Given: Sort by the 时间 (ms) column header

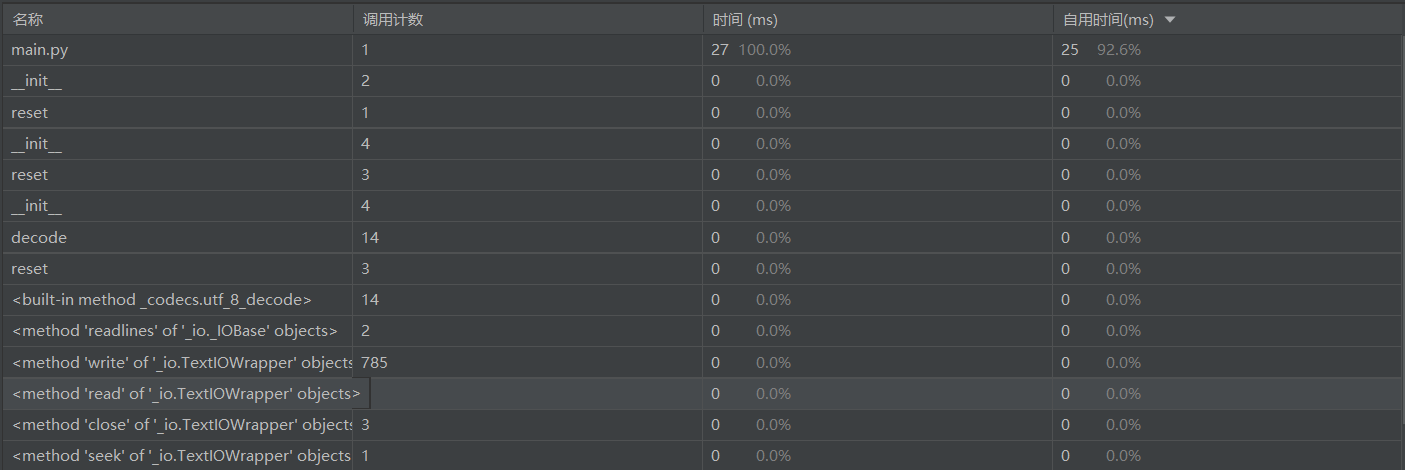Looking at the screenshot, I should point(744,19).
